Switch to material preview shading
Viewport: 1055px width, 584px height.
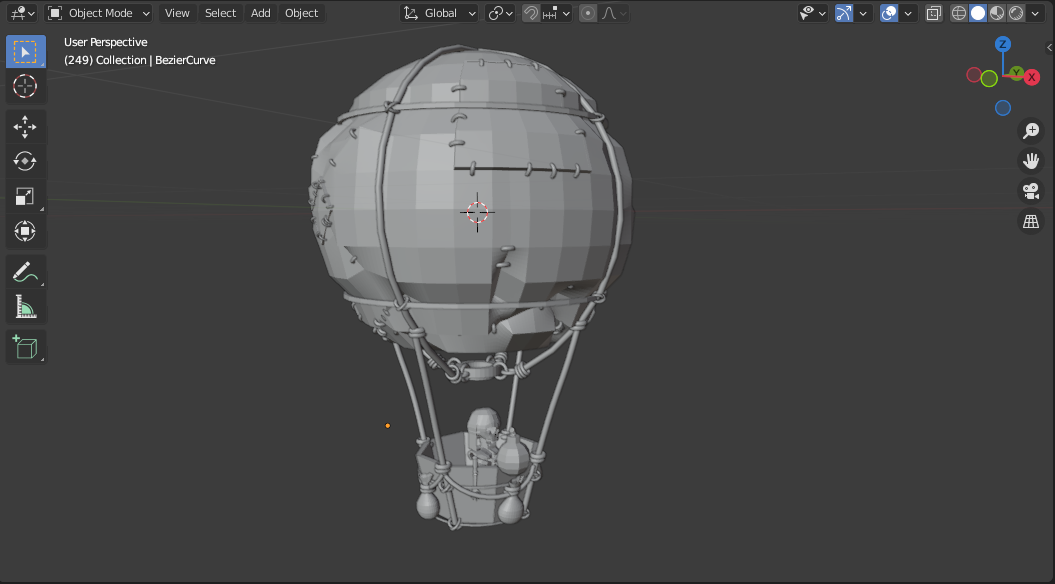996,13
